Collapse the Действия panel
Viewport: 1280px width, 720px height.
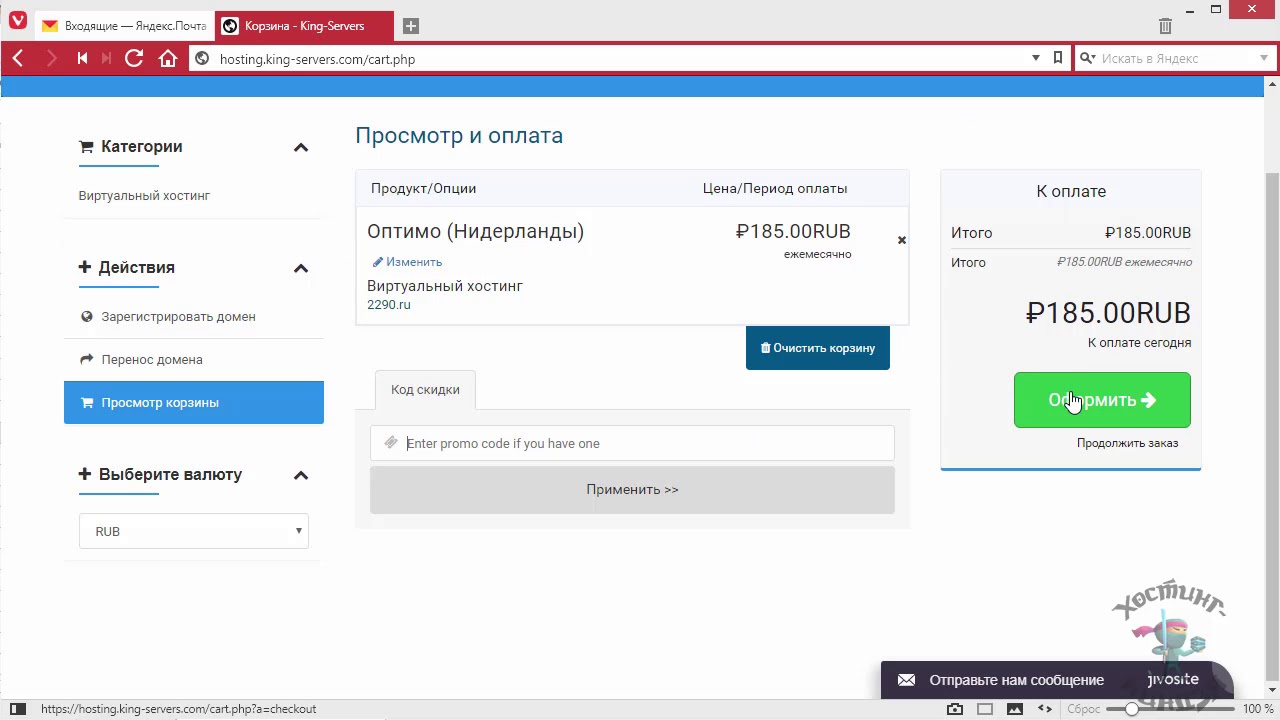(300, 268)
